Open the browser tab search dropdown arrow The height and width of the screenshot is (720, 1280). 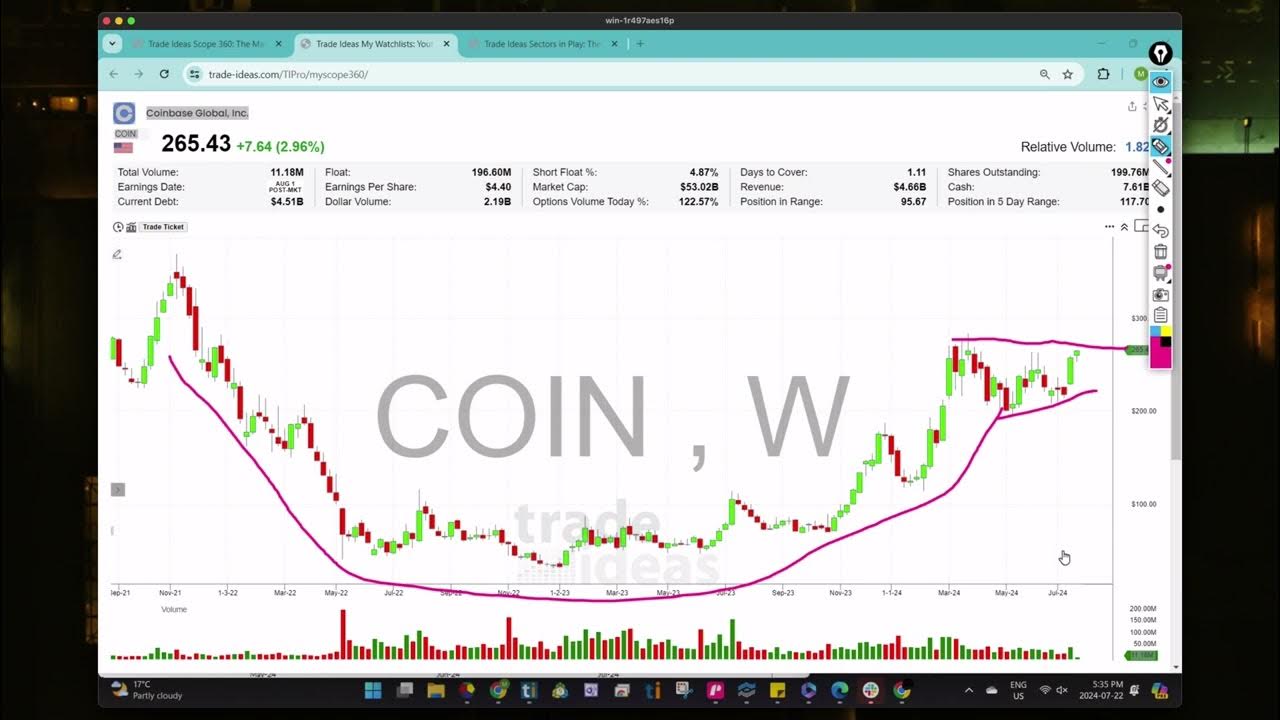[112, 44]
